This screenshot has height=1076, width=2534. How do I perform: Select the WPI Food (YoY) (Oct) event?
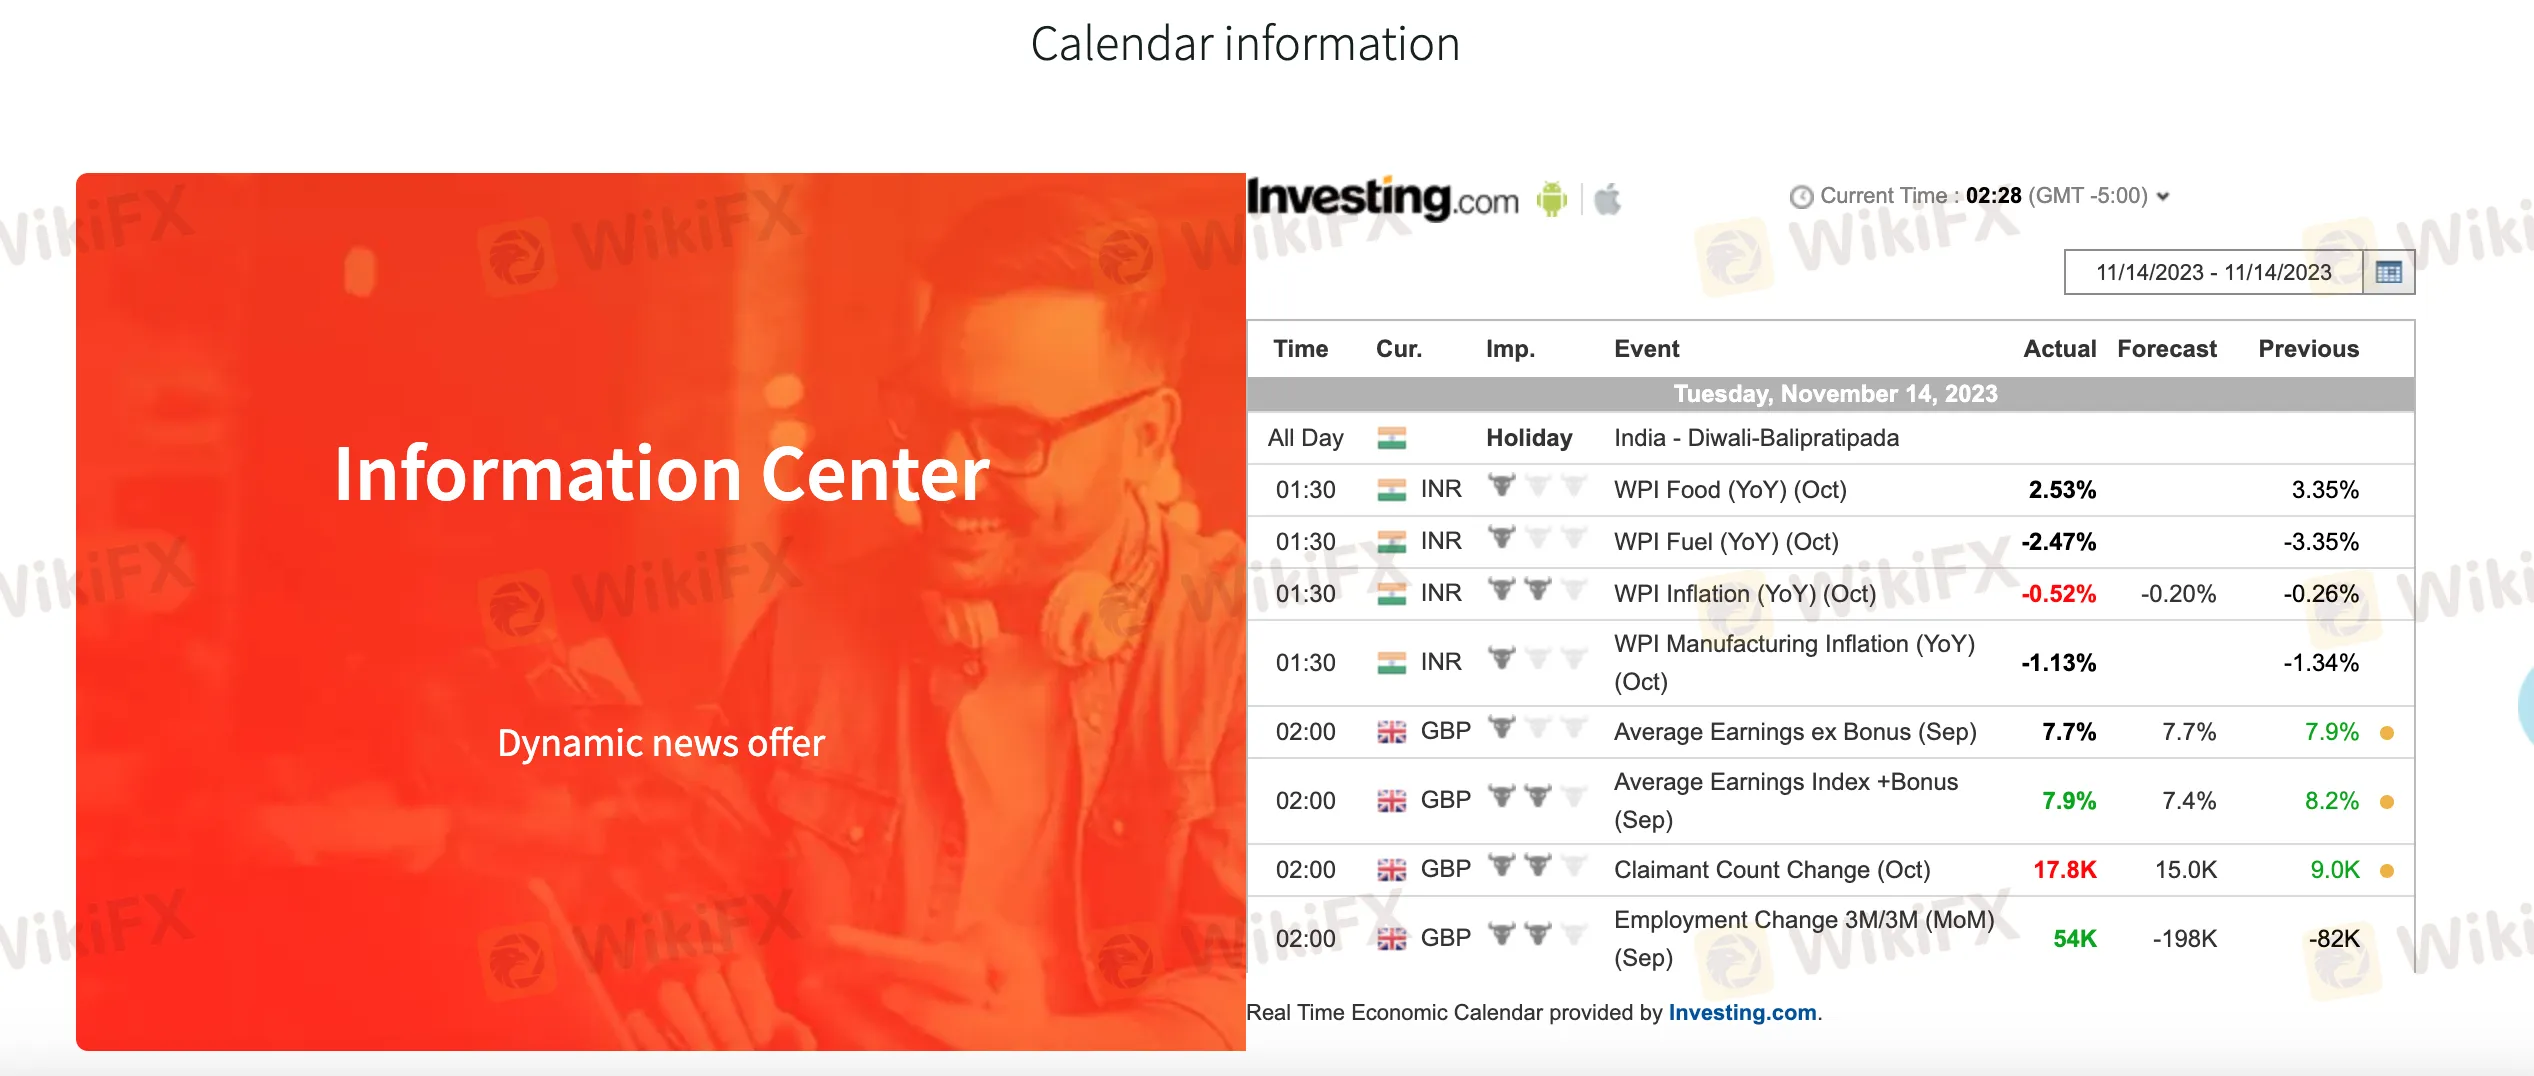pos(1730,490)
